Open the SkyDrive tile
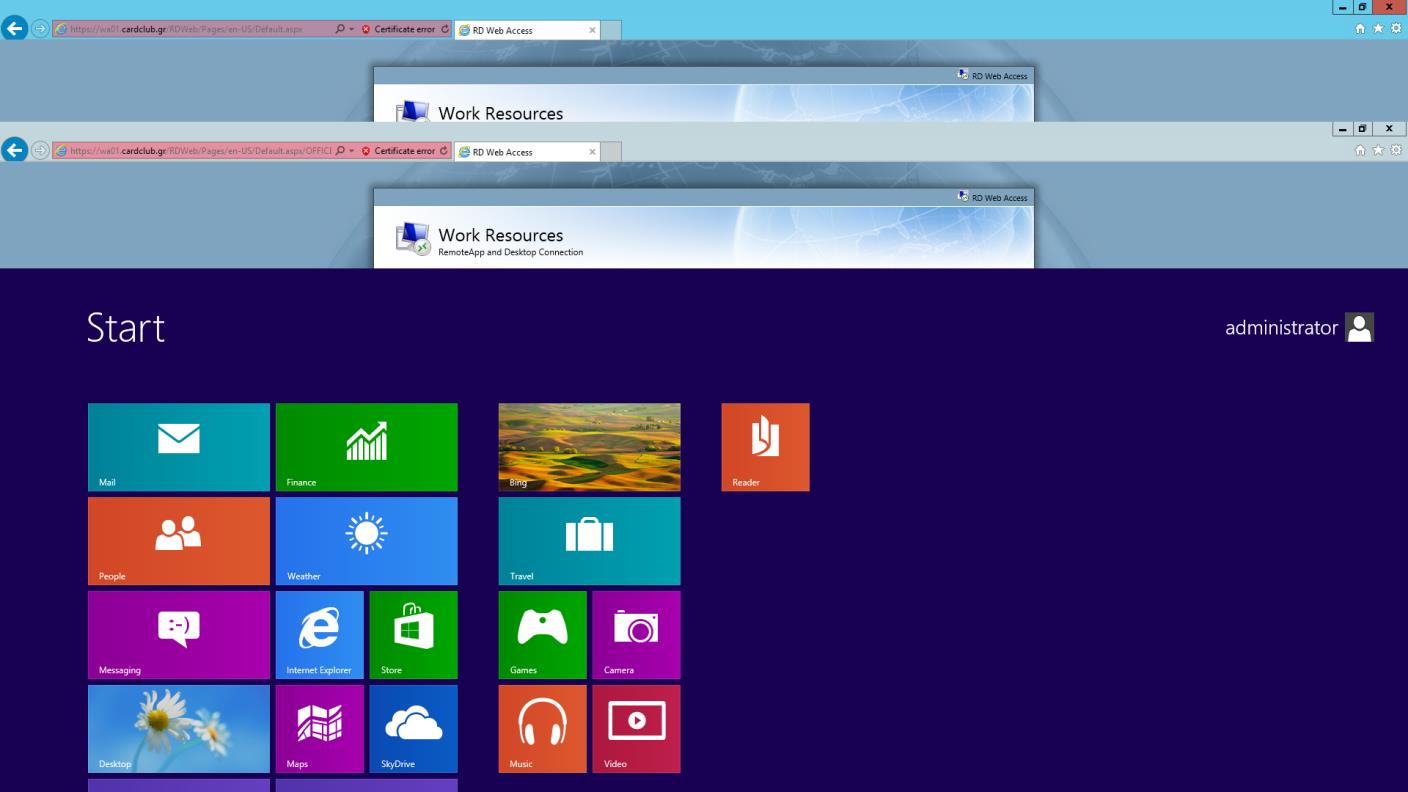Screen dimensions: 1408x792 [x=413, y=729]
